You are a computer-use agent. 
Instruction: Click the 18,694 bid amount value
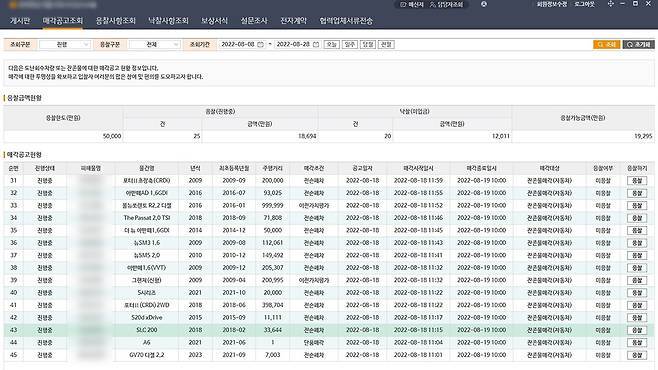(307, 136)
